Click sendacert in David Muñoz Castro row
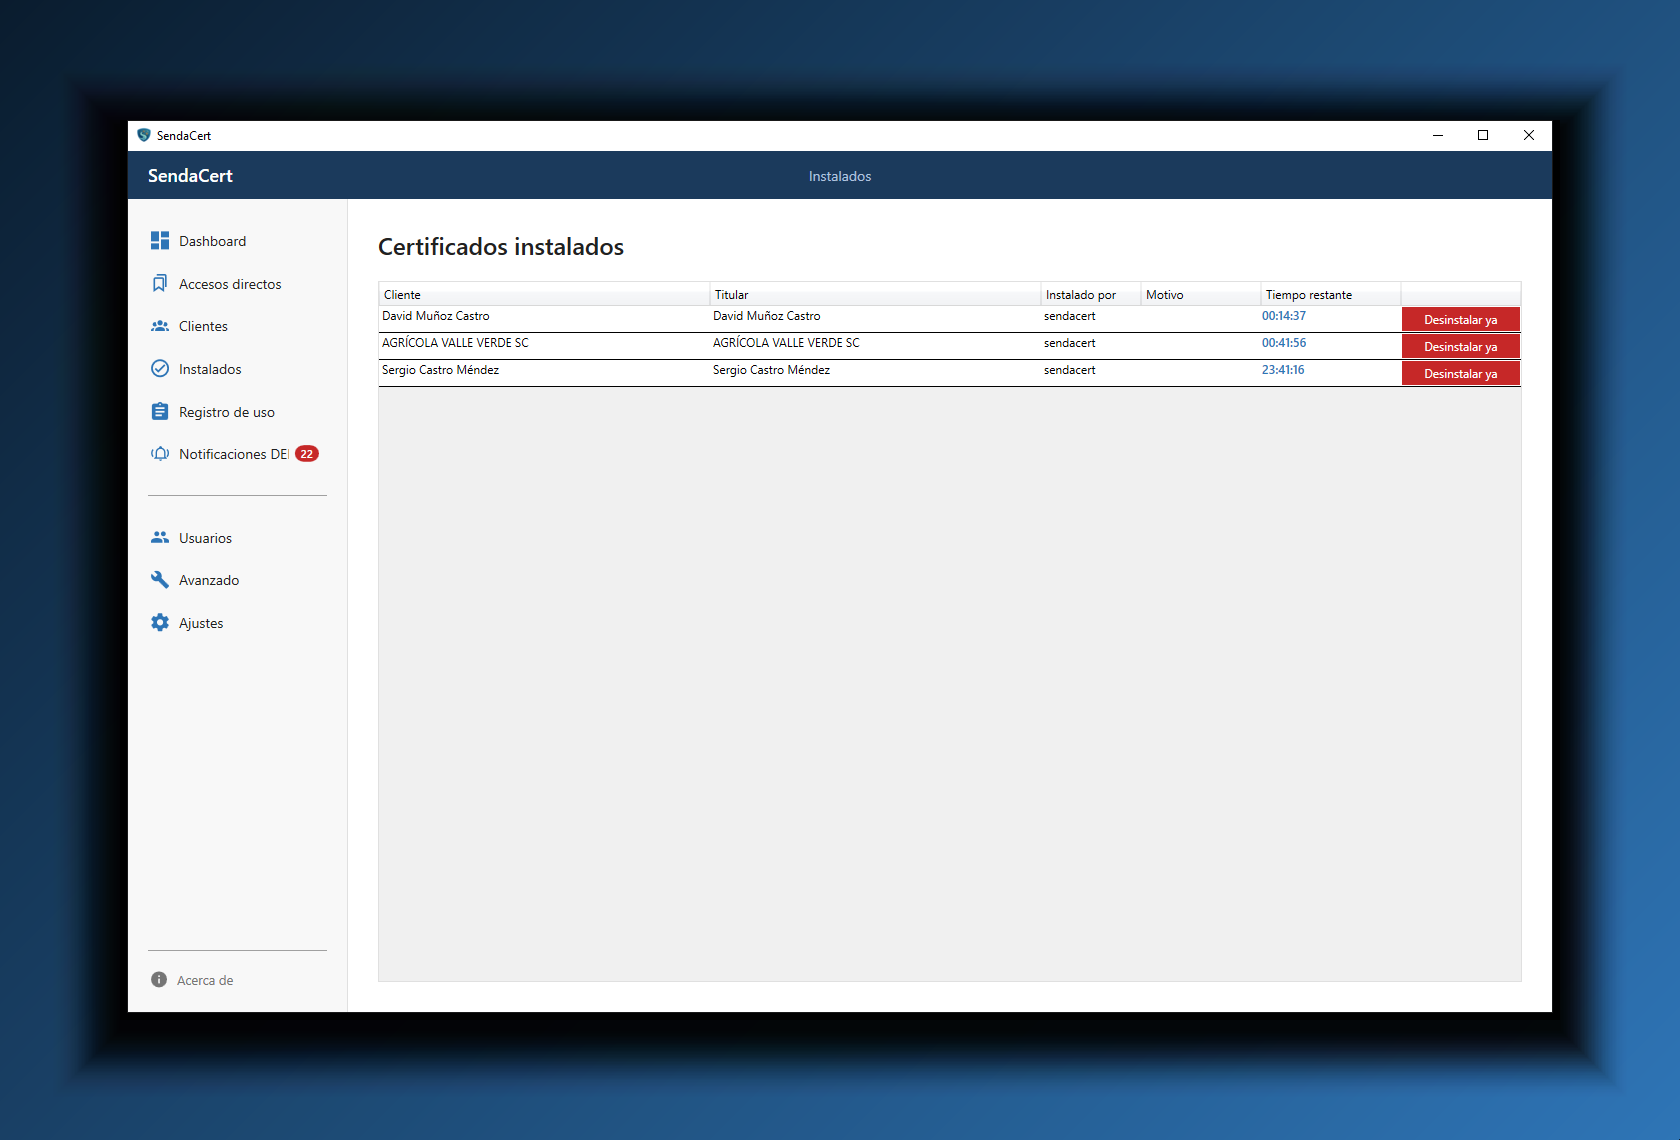The width and height of the screenshot is (1680, 1140). pos(1070,316)
